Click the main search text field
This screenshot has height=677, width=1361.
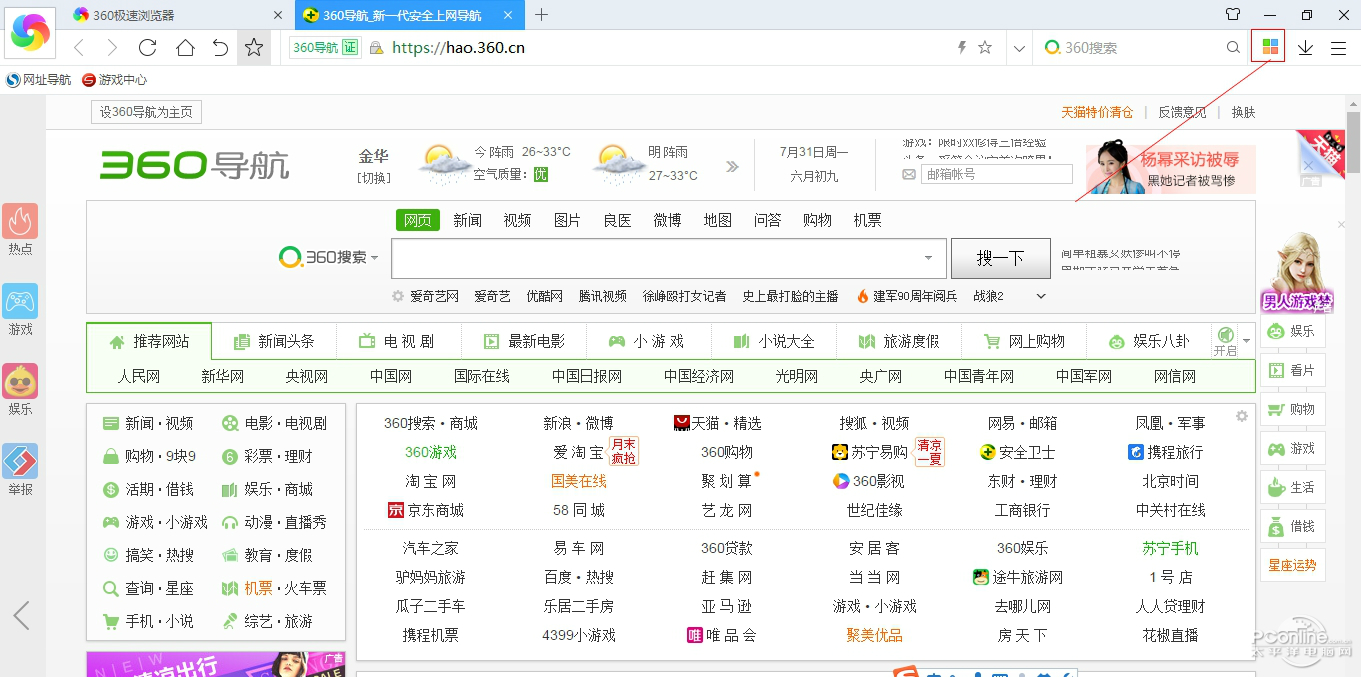click(669, 258)
